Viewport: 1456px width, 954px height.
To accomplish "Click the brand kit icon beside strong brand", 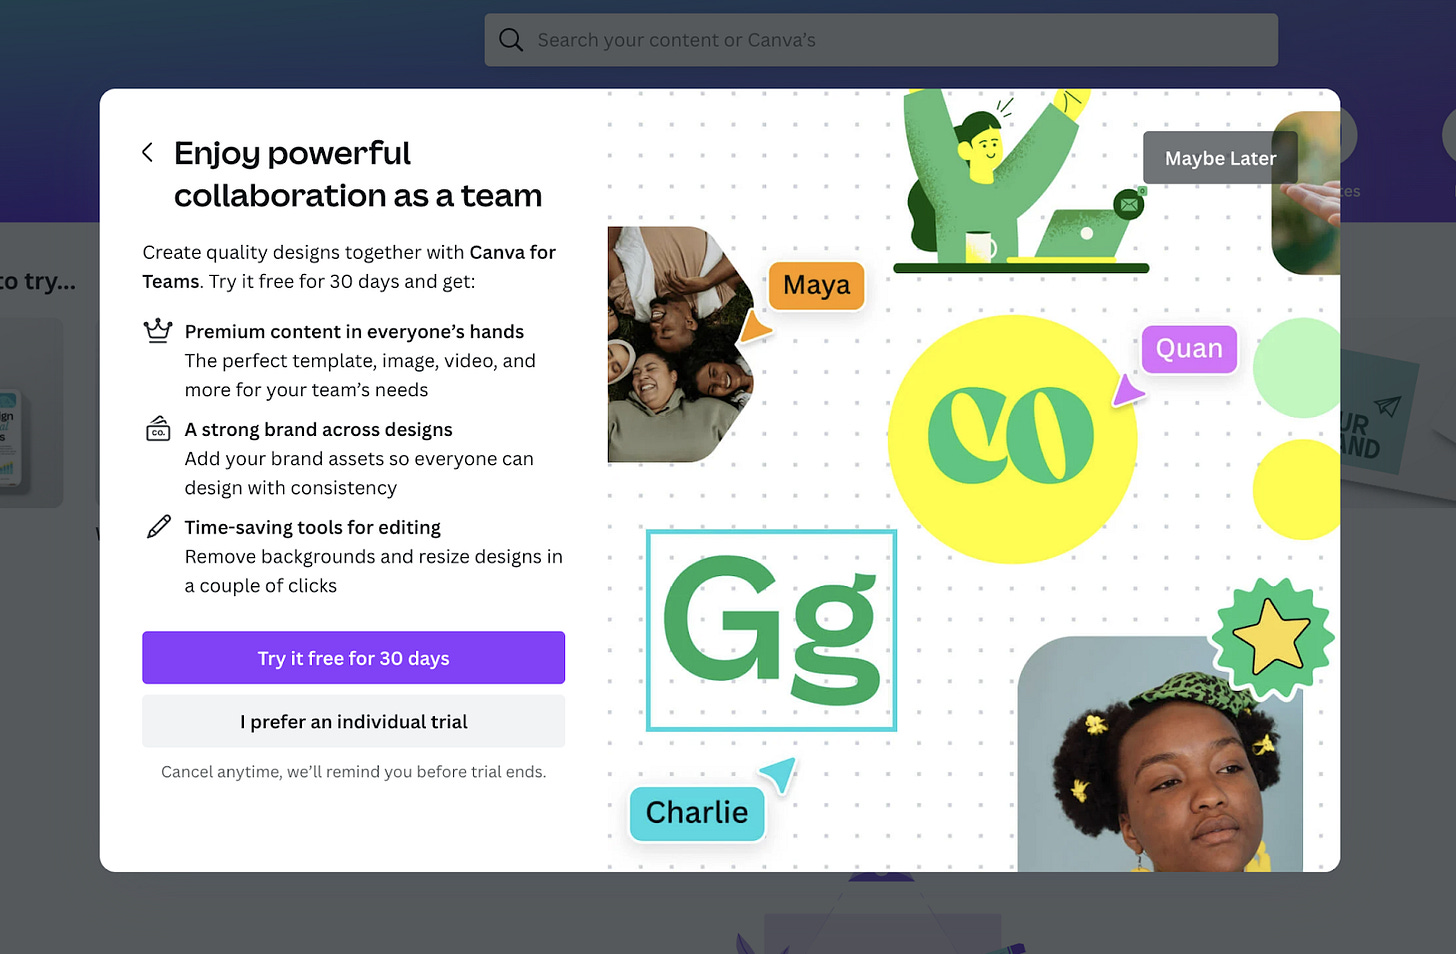I will [158, 429].
